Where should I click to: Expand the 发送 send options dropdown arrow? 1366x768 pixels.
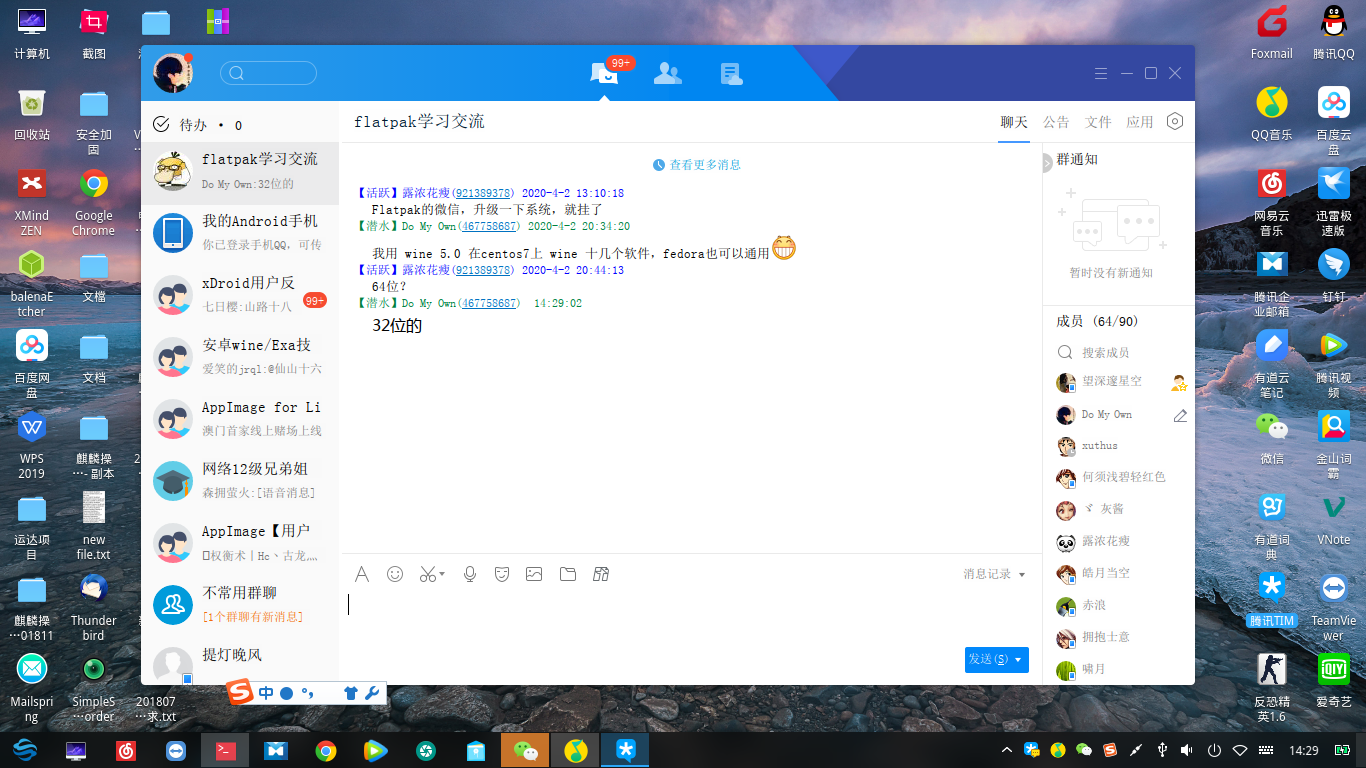(x=1018, y=660)
